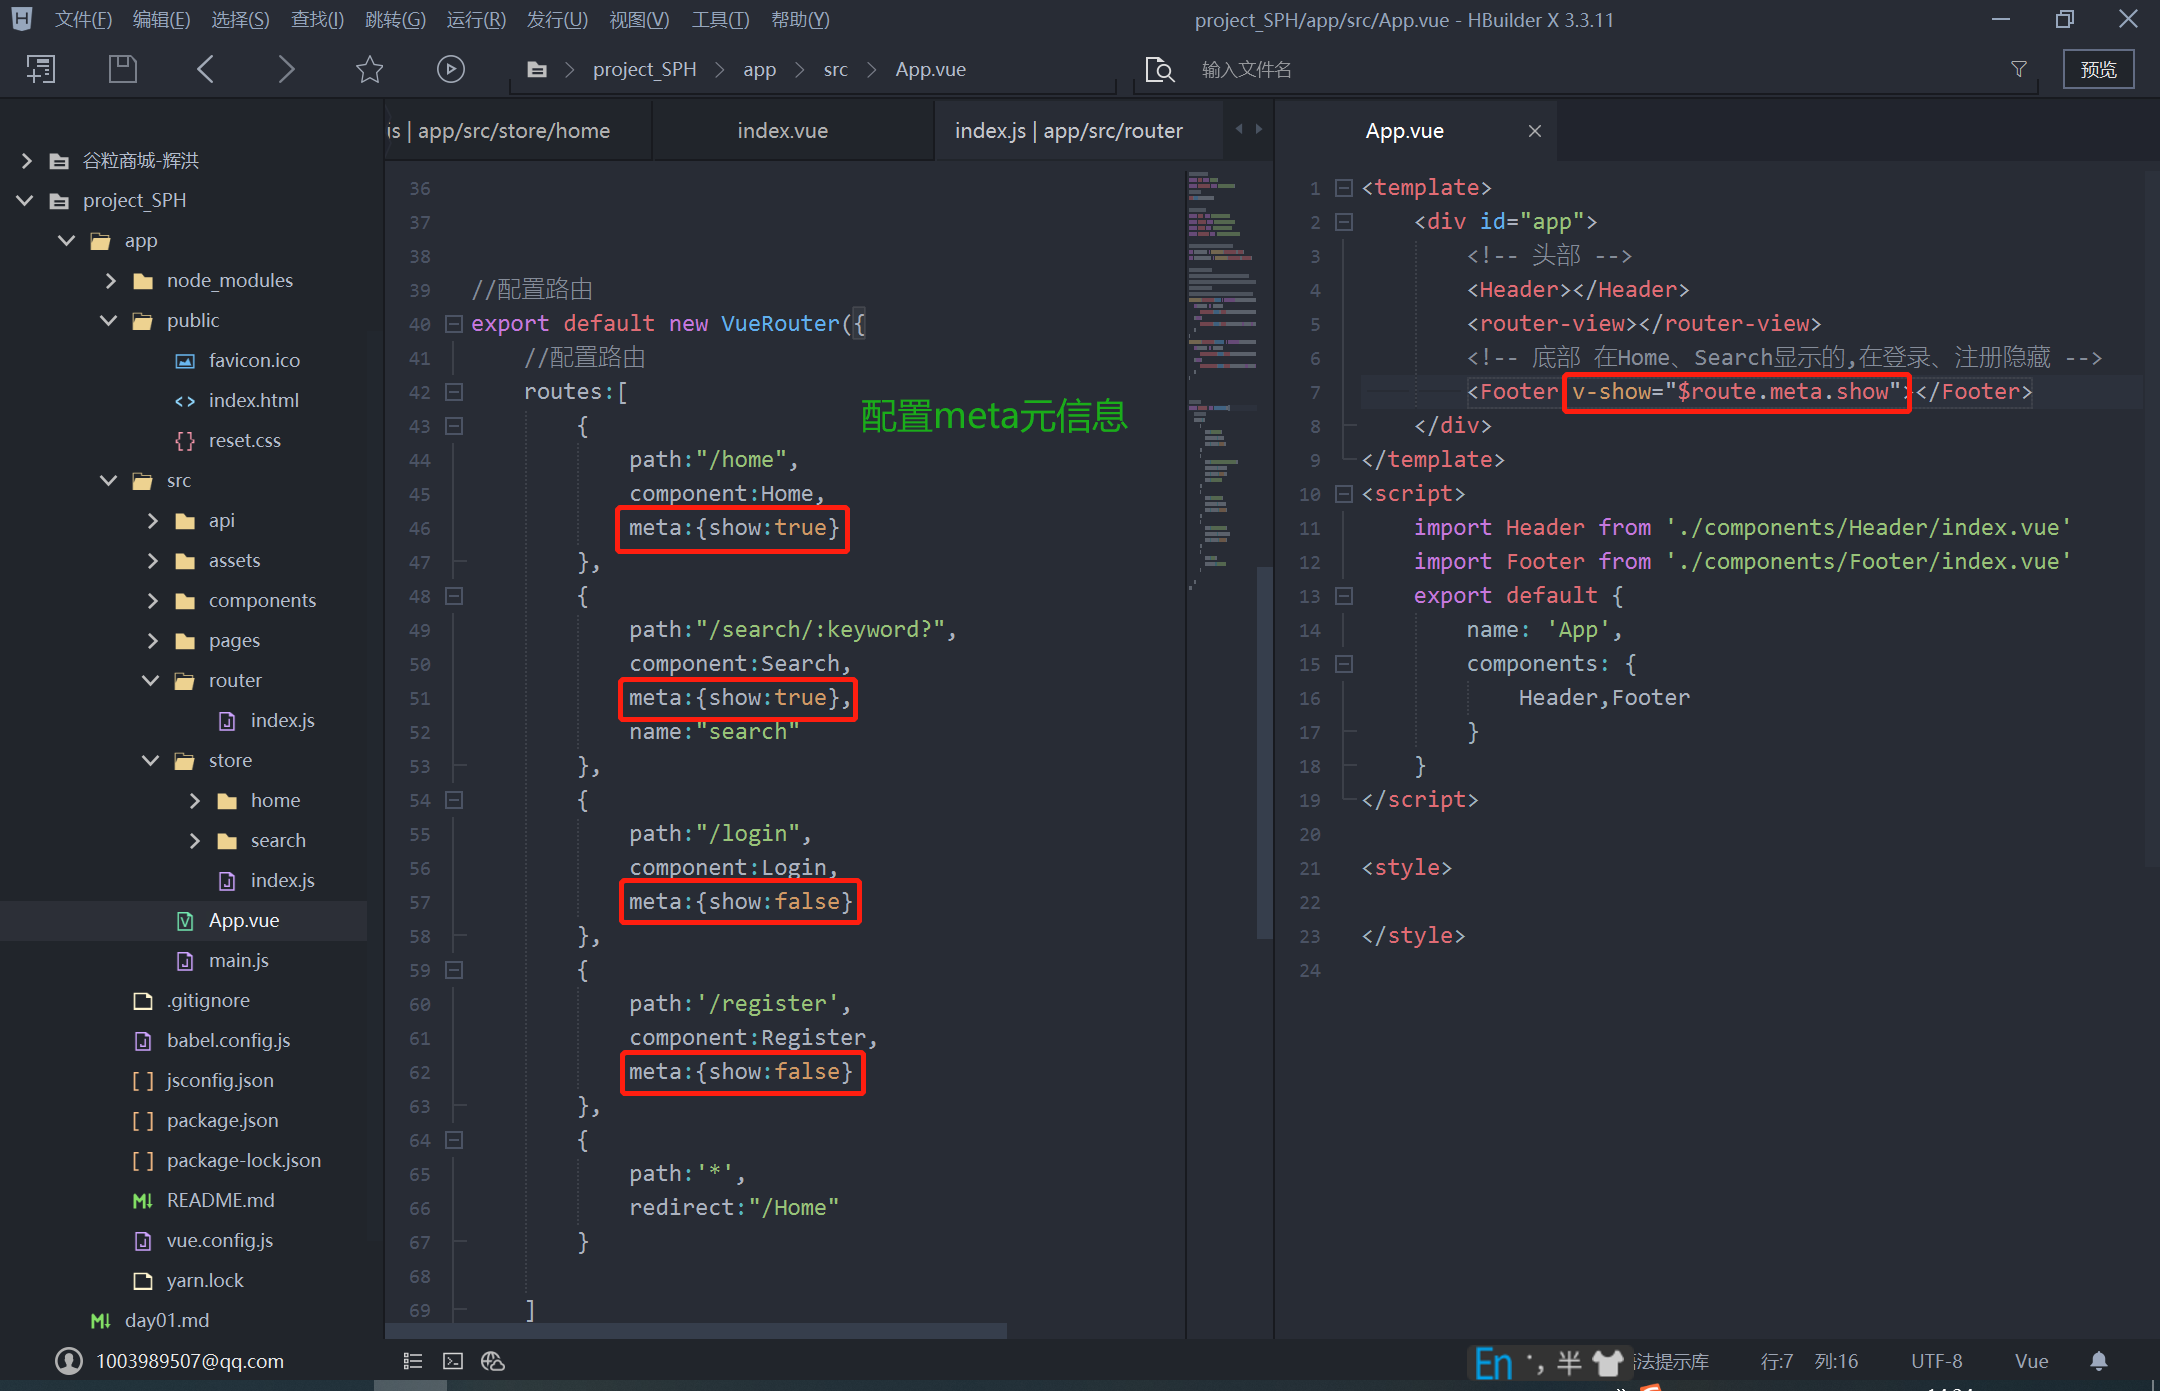The width and height of the screenshot is (2160, 1391).
Task: Click the left editor vertical scrollbar
Action: 1264,752
